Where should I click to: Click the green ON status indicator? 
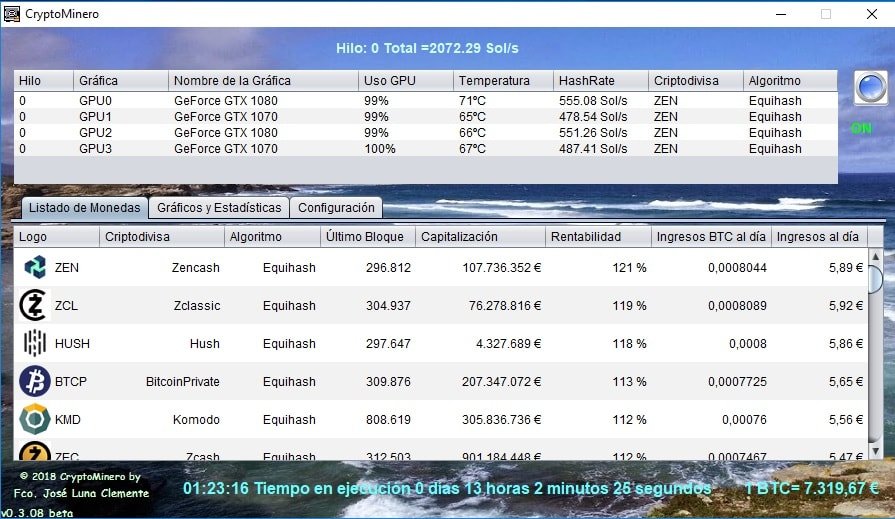point(861,128)
